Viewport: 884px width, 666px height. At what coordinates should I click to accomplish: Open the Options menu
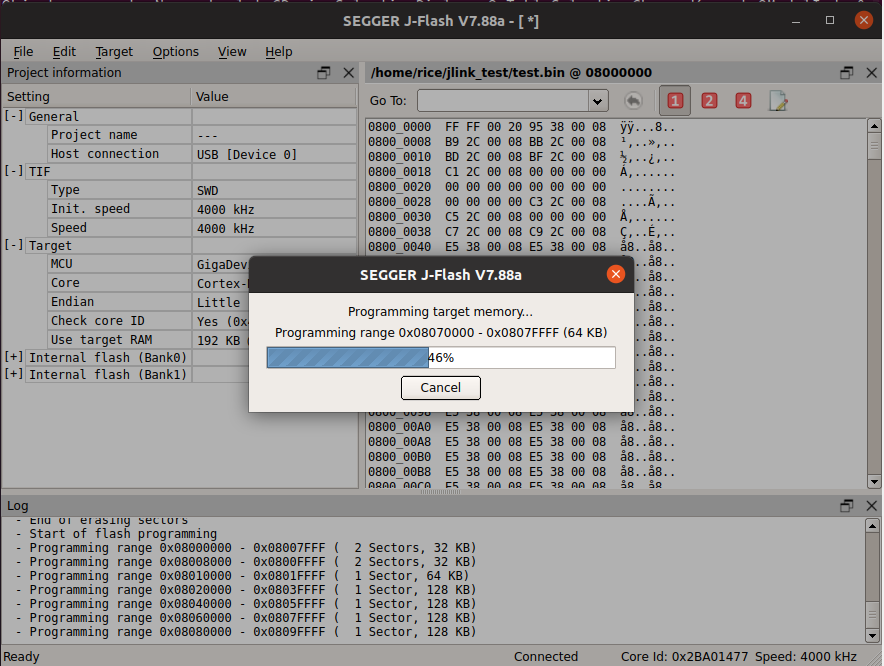[x=175, y=52]
